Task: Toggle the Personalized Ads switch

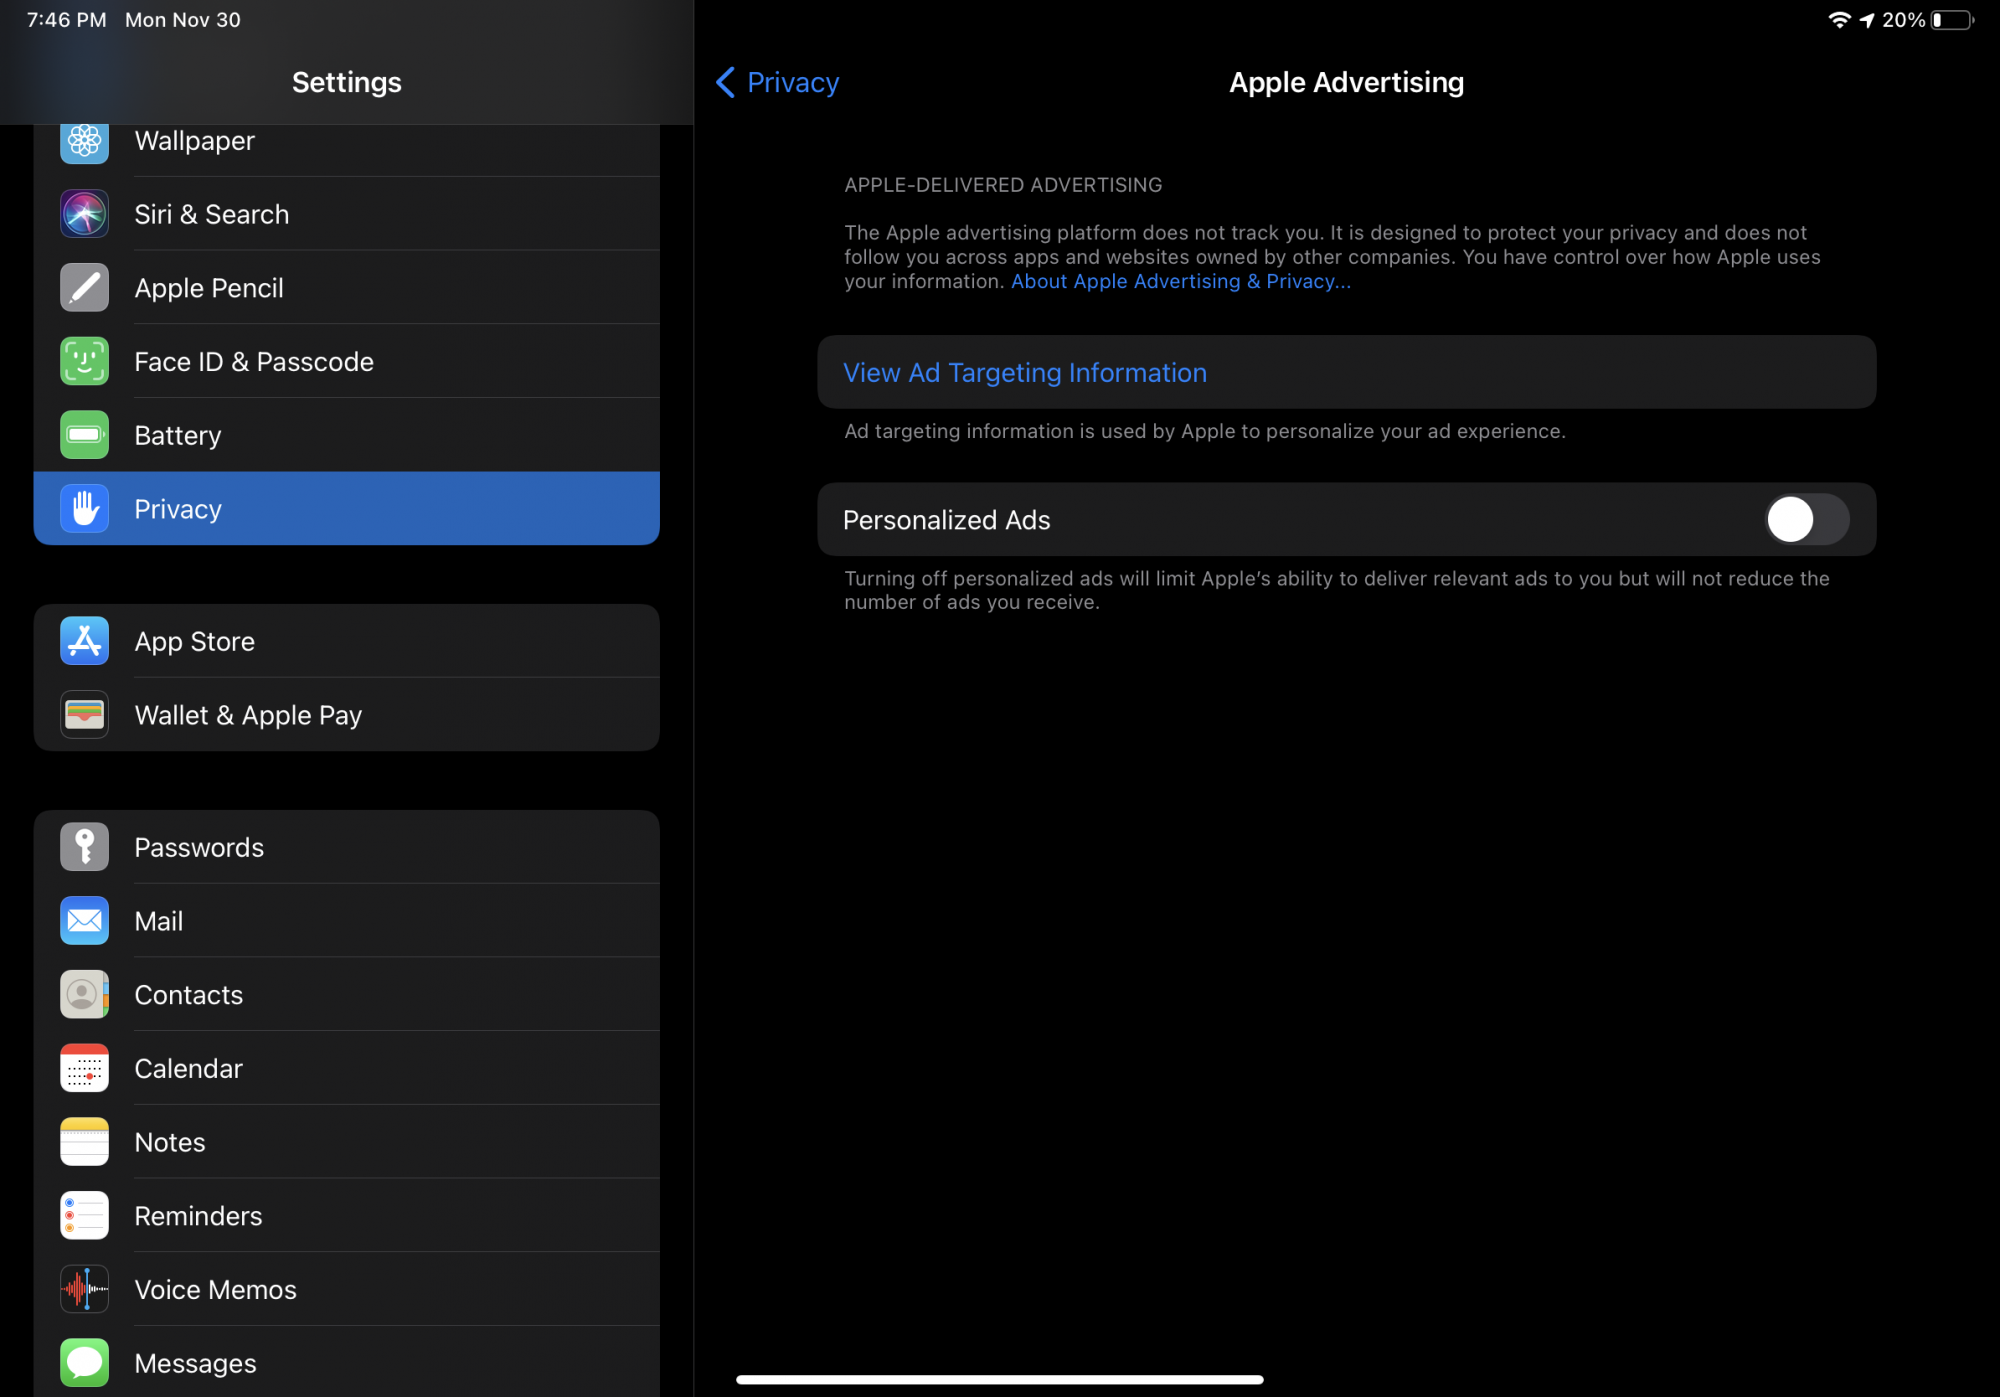Action: coord(1806,520)
